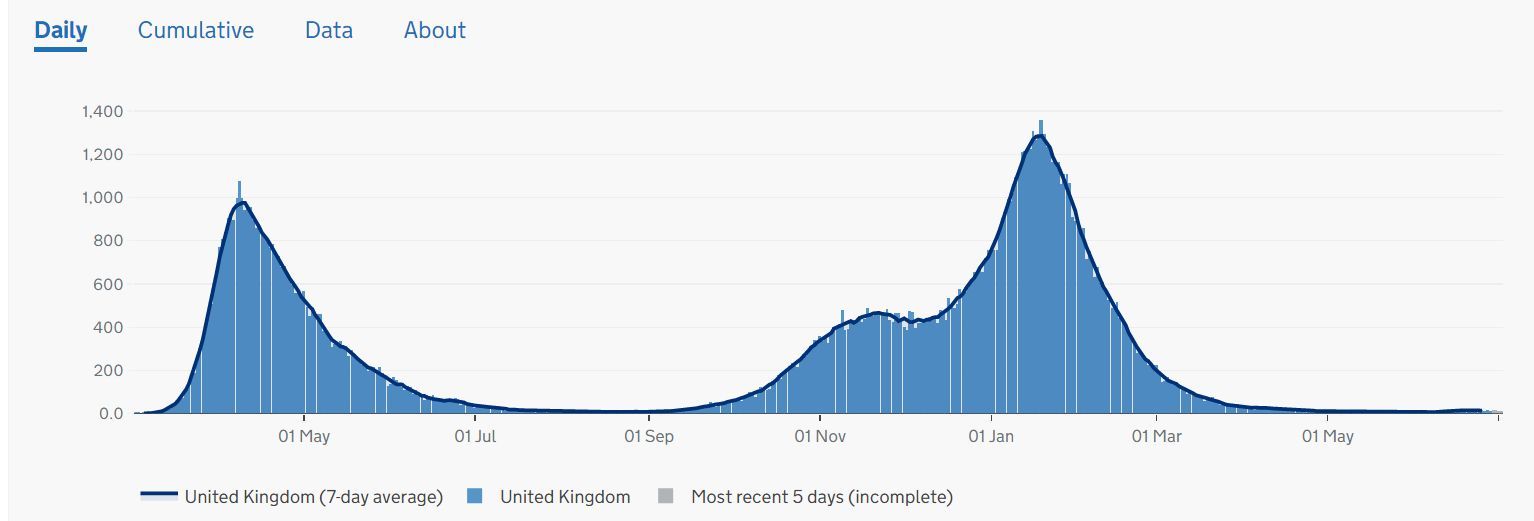The width and height of the screenshot is (1534, 521).
Task: Click the 7-day average line legend icon
Action: (159, 496)
